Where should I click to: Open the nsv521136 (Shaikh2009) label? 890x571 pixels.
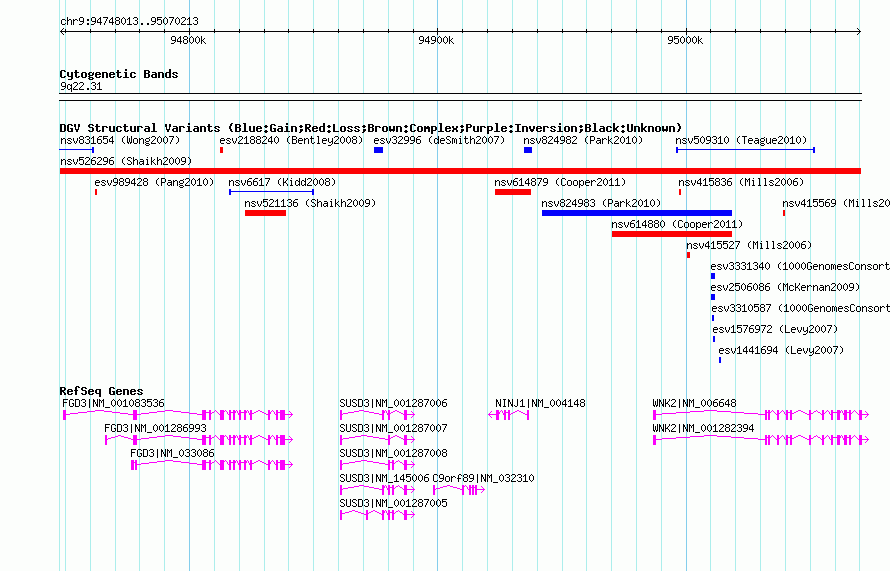[310, 203]
